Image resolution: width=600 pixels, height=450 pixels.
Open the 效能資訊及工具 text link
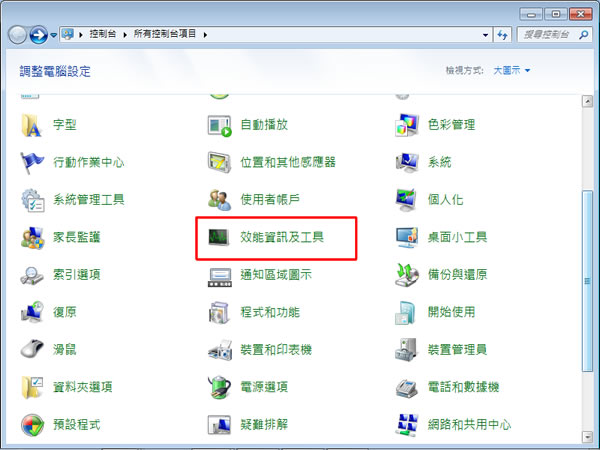(282, 237)
